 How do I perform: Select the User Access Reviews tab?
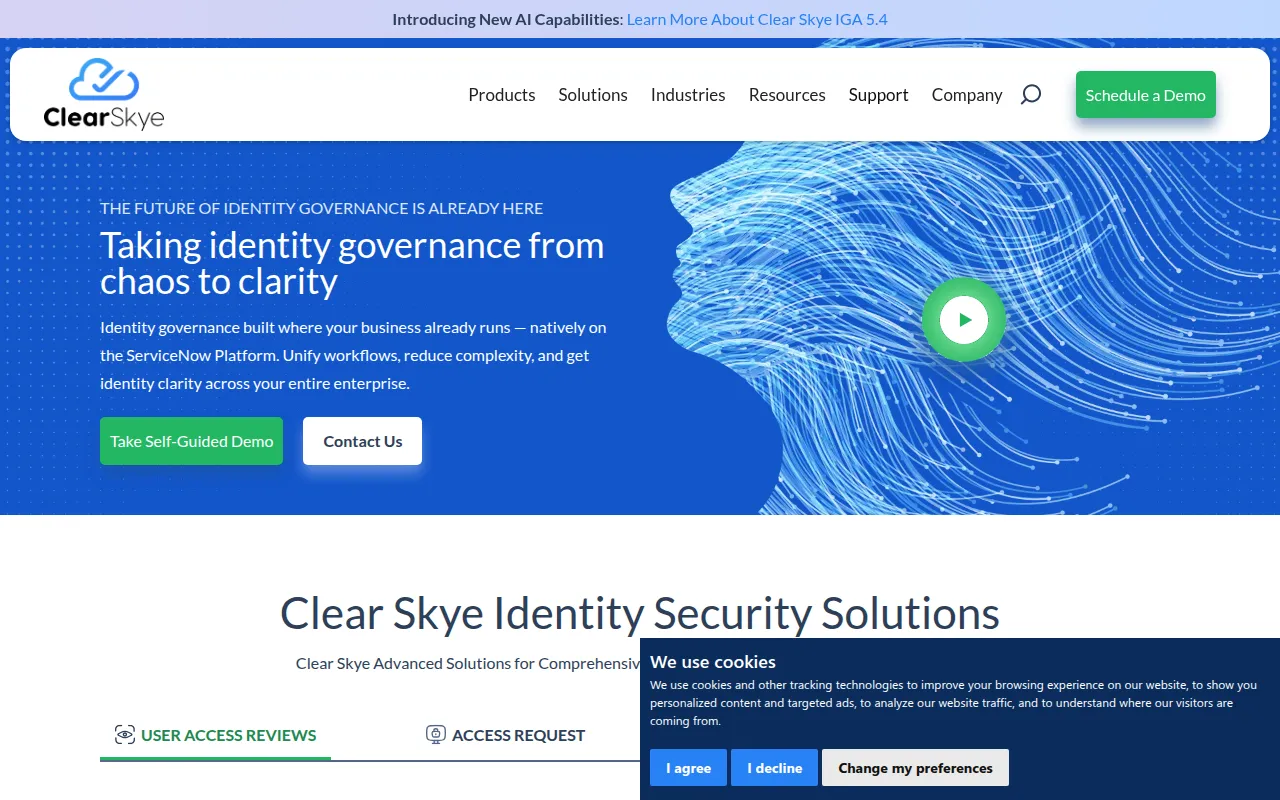pyautogui.click(x=215, y=735)
